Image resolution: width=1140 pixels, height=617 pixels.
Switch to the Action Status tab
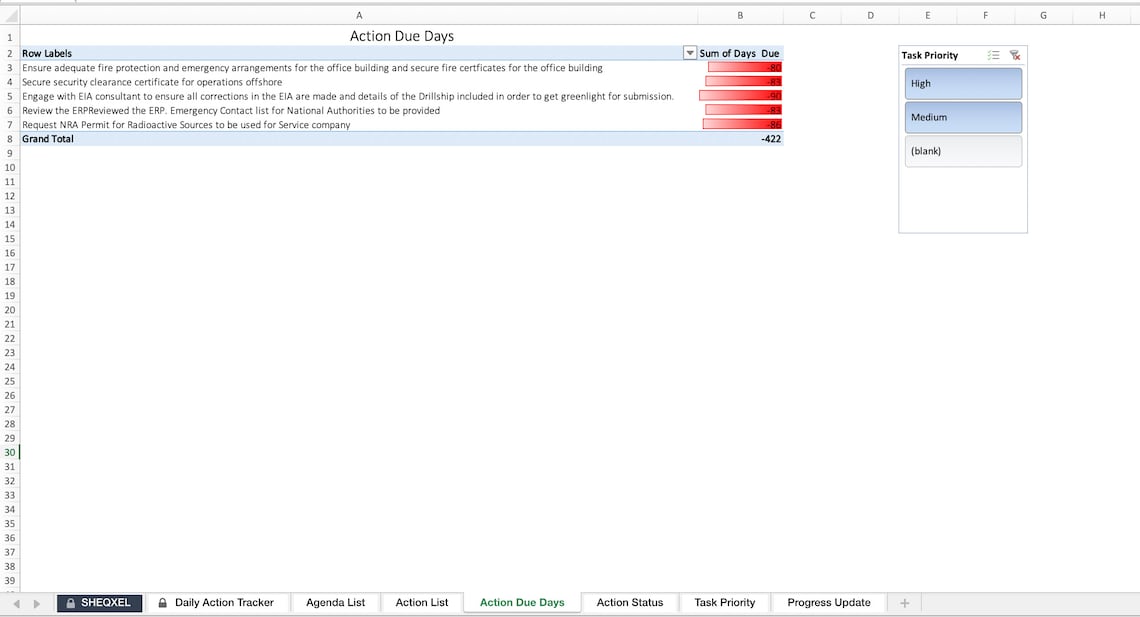[x=630, y=602]
